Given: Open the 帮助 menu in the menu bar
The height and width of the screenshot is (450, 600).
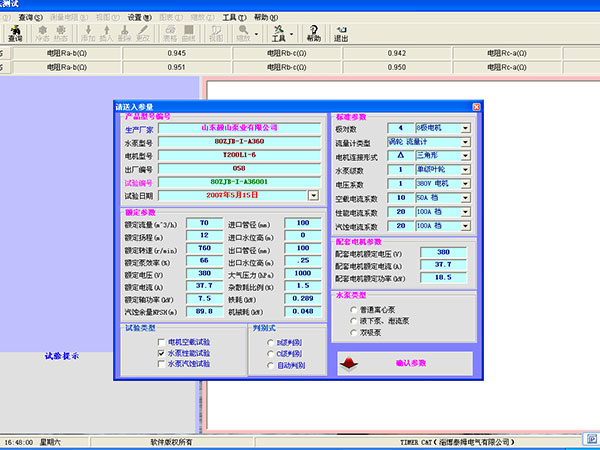Looking at the screenshot, I should coord(261,18).
